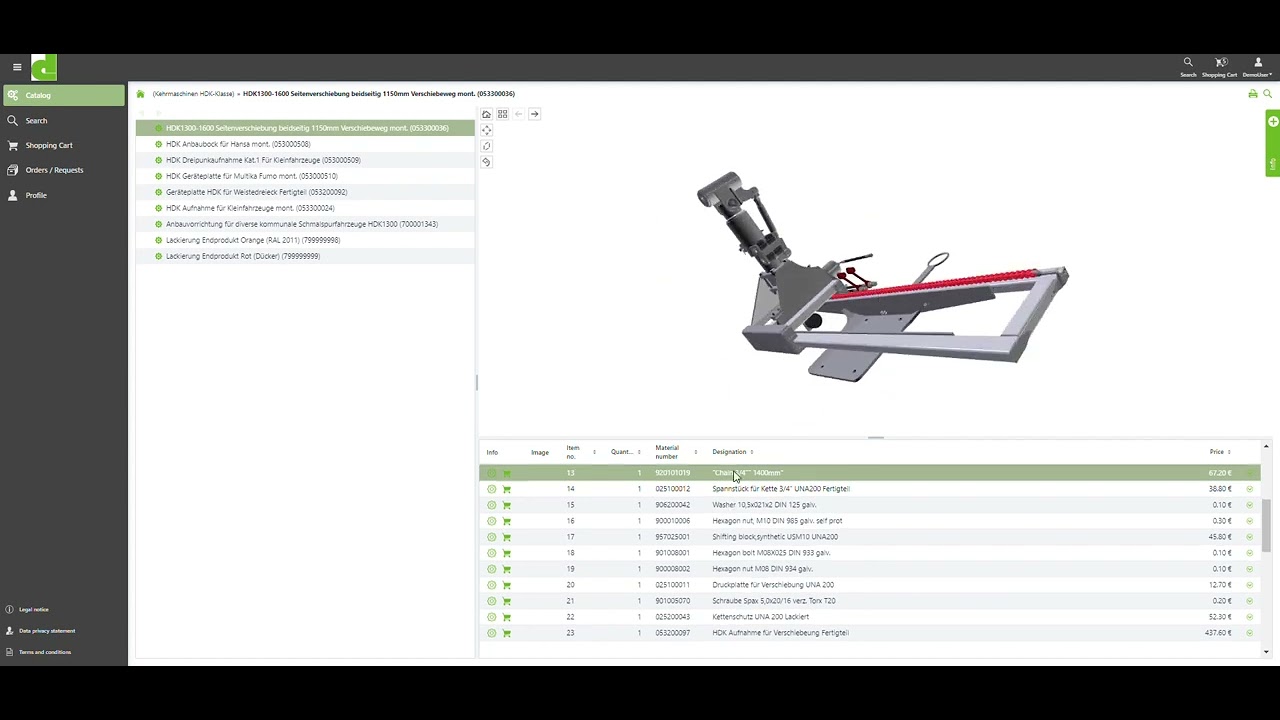Add item 16 Hexagon nut M10 to cart
The height and width of the screenshot is (720, 1280).
click(x=506, y=521)
